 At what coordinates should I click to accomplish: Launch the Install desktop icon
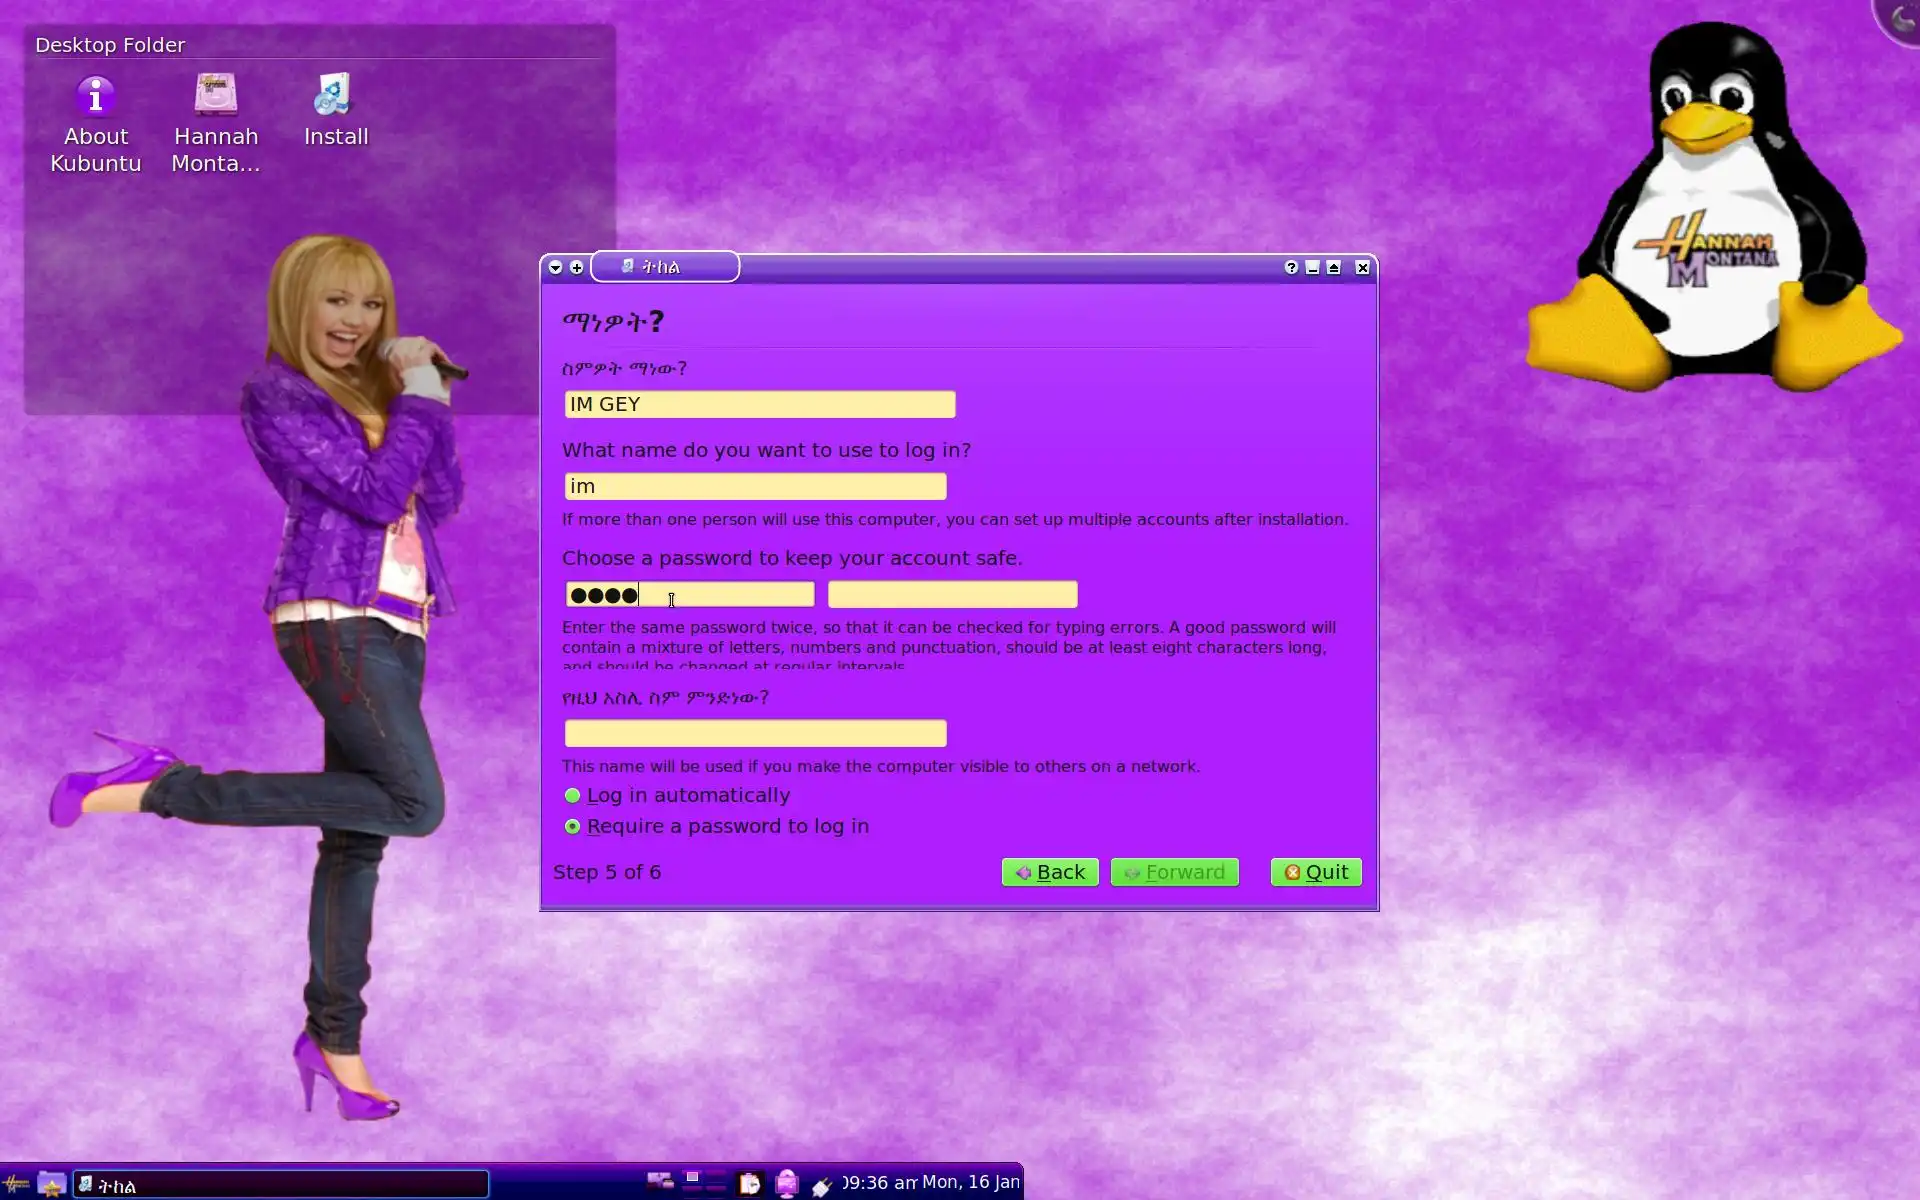pyautogui.click(x=335, y=97)
